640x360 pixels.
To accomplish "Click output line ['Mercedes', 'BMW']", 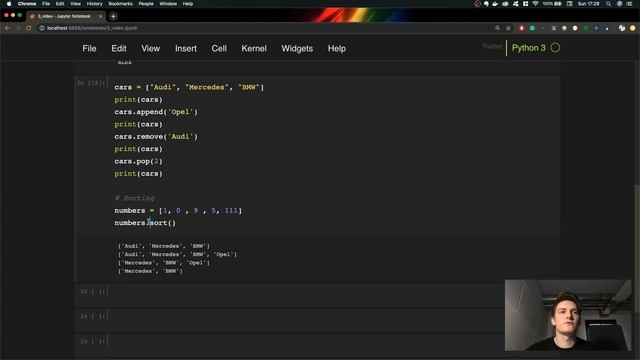I will [x=150, y=271].
